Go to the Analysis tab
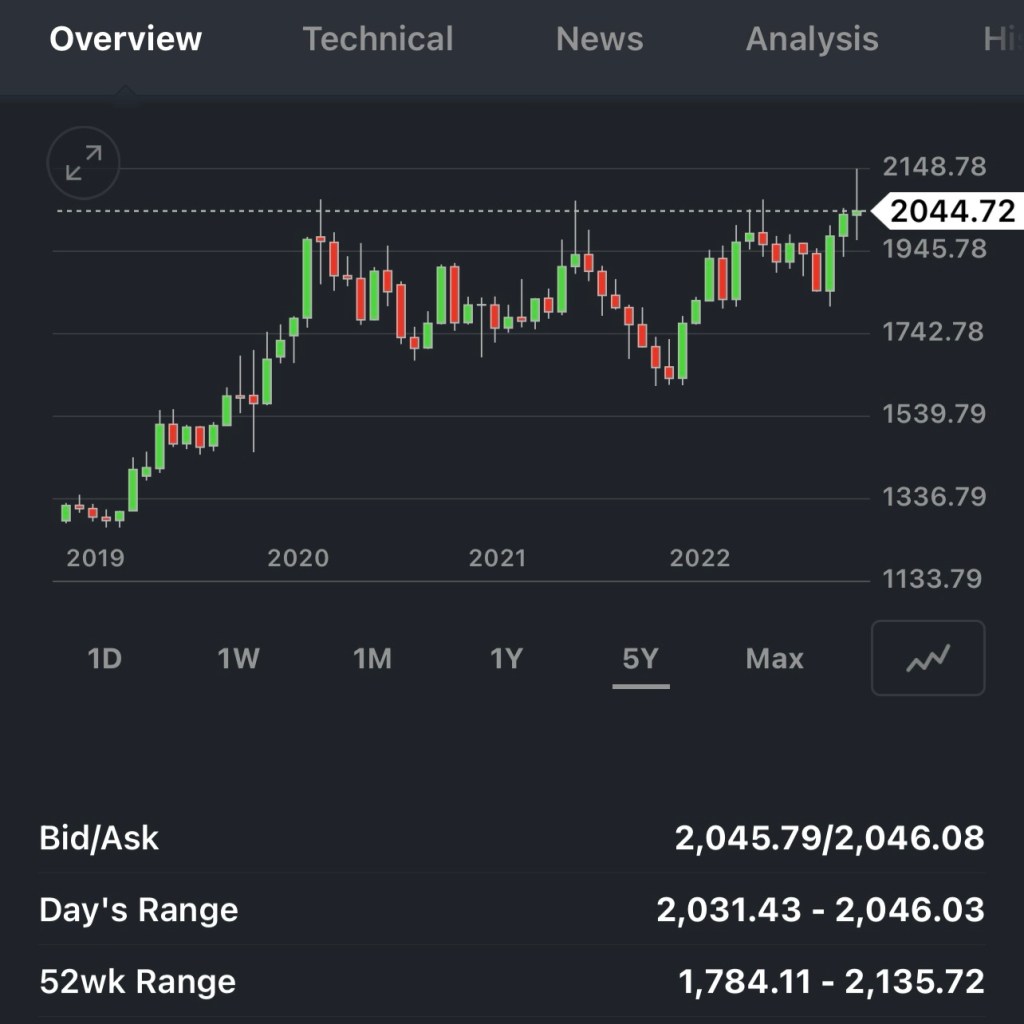The width and height of the screenshot is (1024, 1024). tap(812, 39)
